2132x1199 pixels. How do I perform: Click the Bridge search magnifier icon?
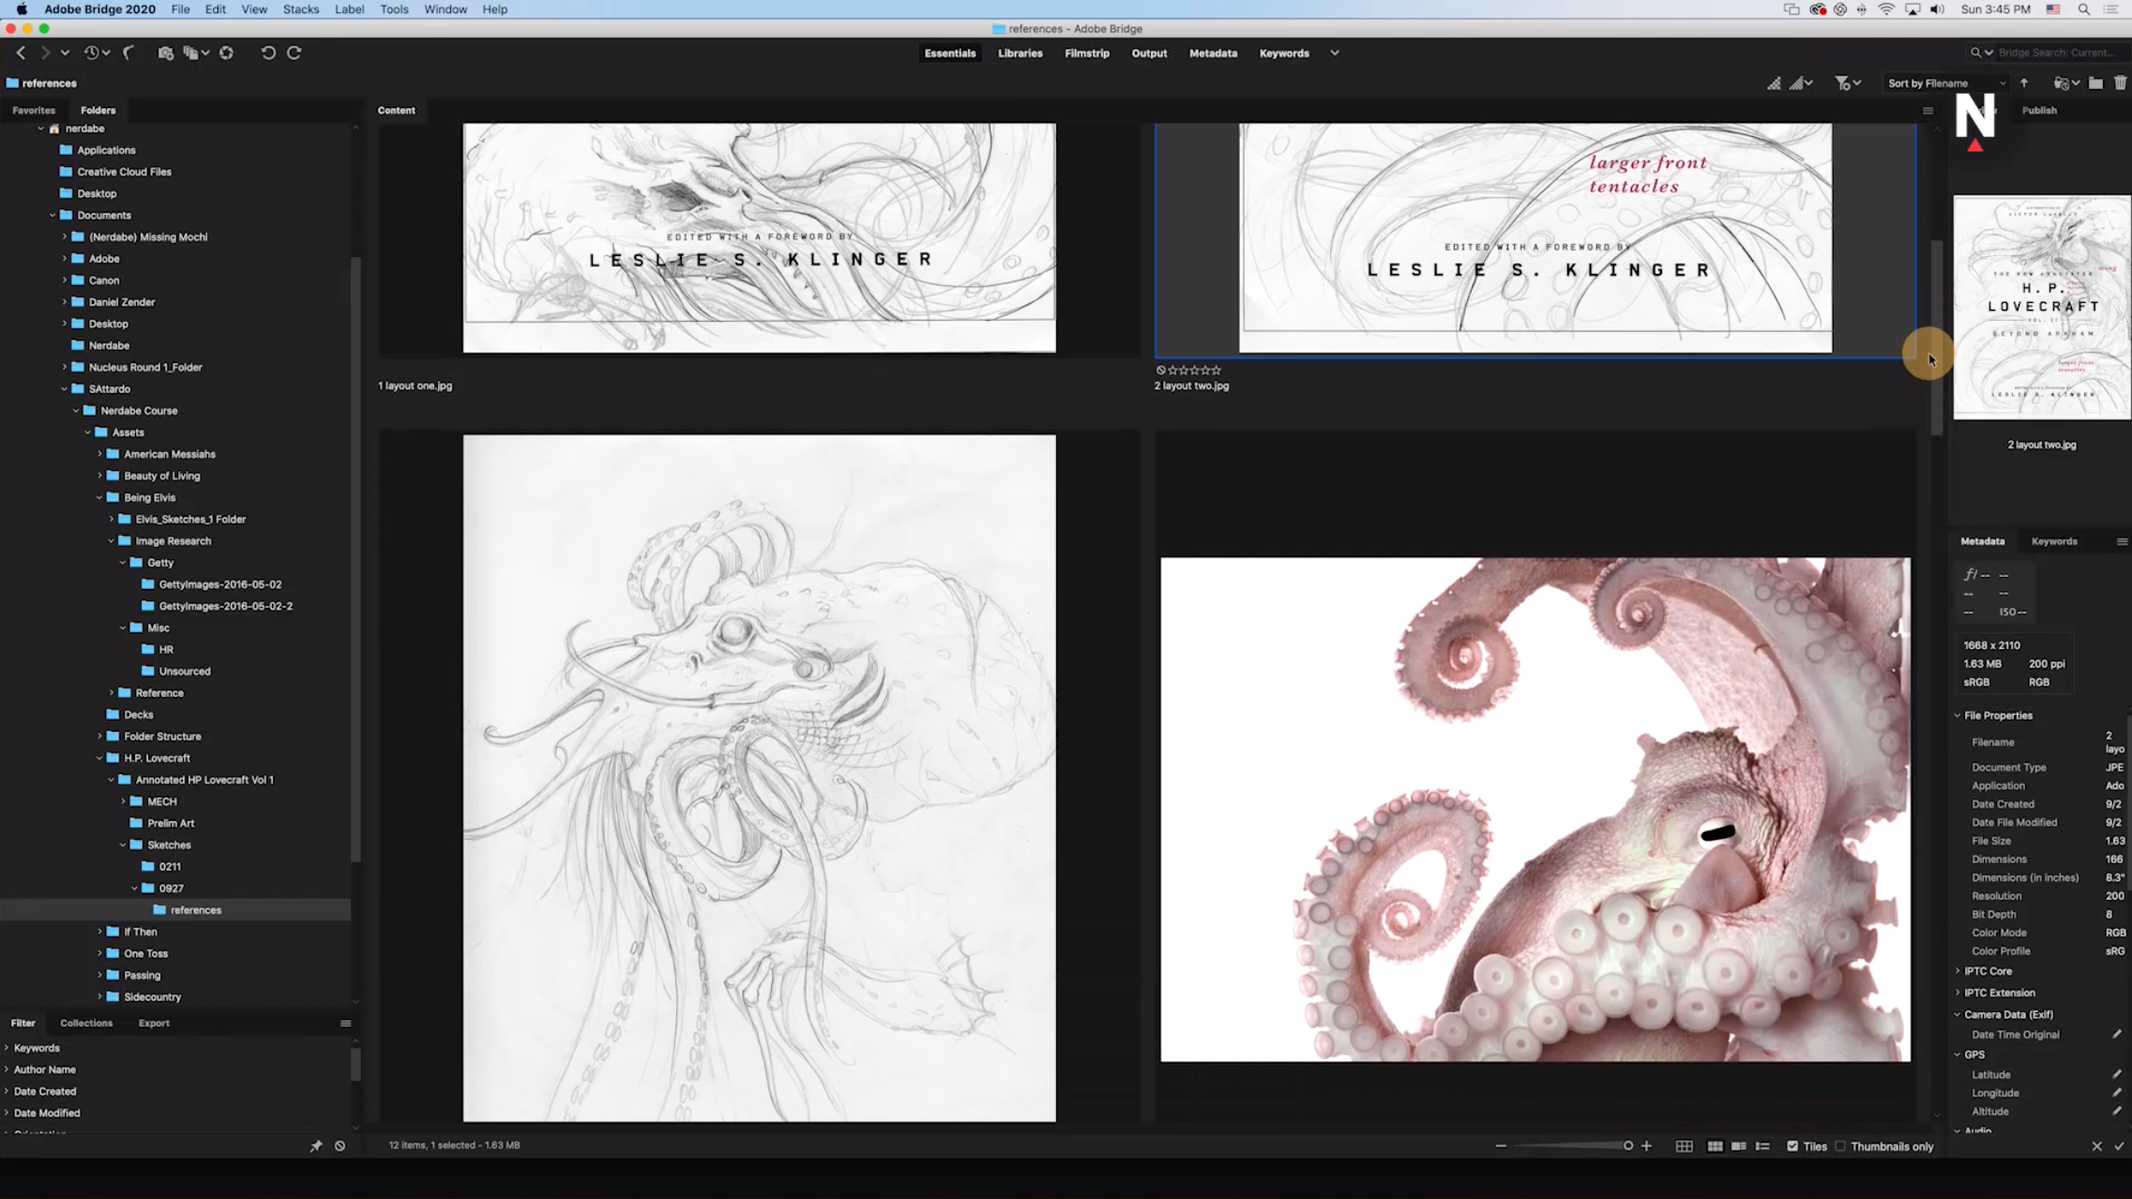tap(1976, 53)
